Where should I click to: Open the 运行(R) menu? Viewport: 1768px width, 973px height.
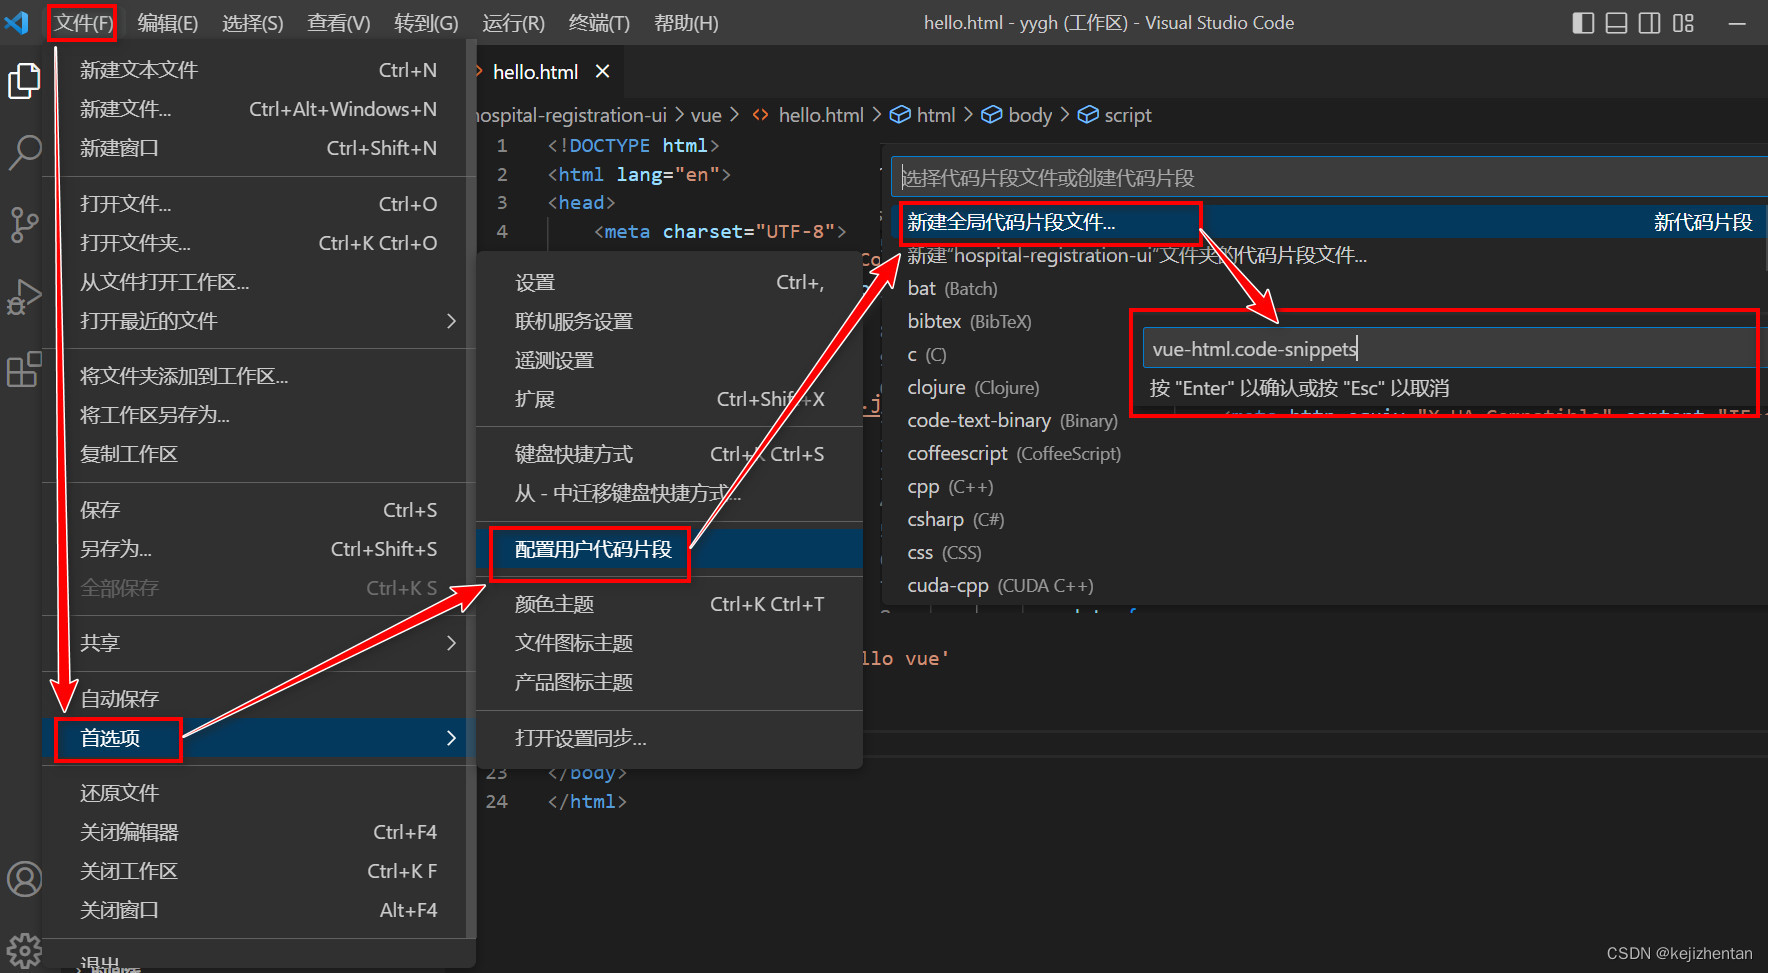pyautogui.click(x=513, y=23)
